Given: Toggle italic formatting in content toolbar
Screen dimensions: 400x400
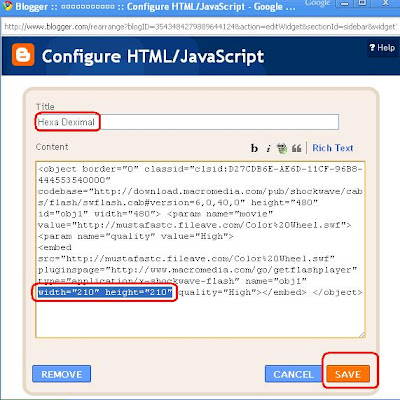Looking at the screenshot, I should (x=268, y=148).
